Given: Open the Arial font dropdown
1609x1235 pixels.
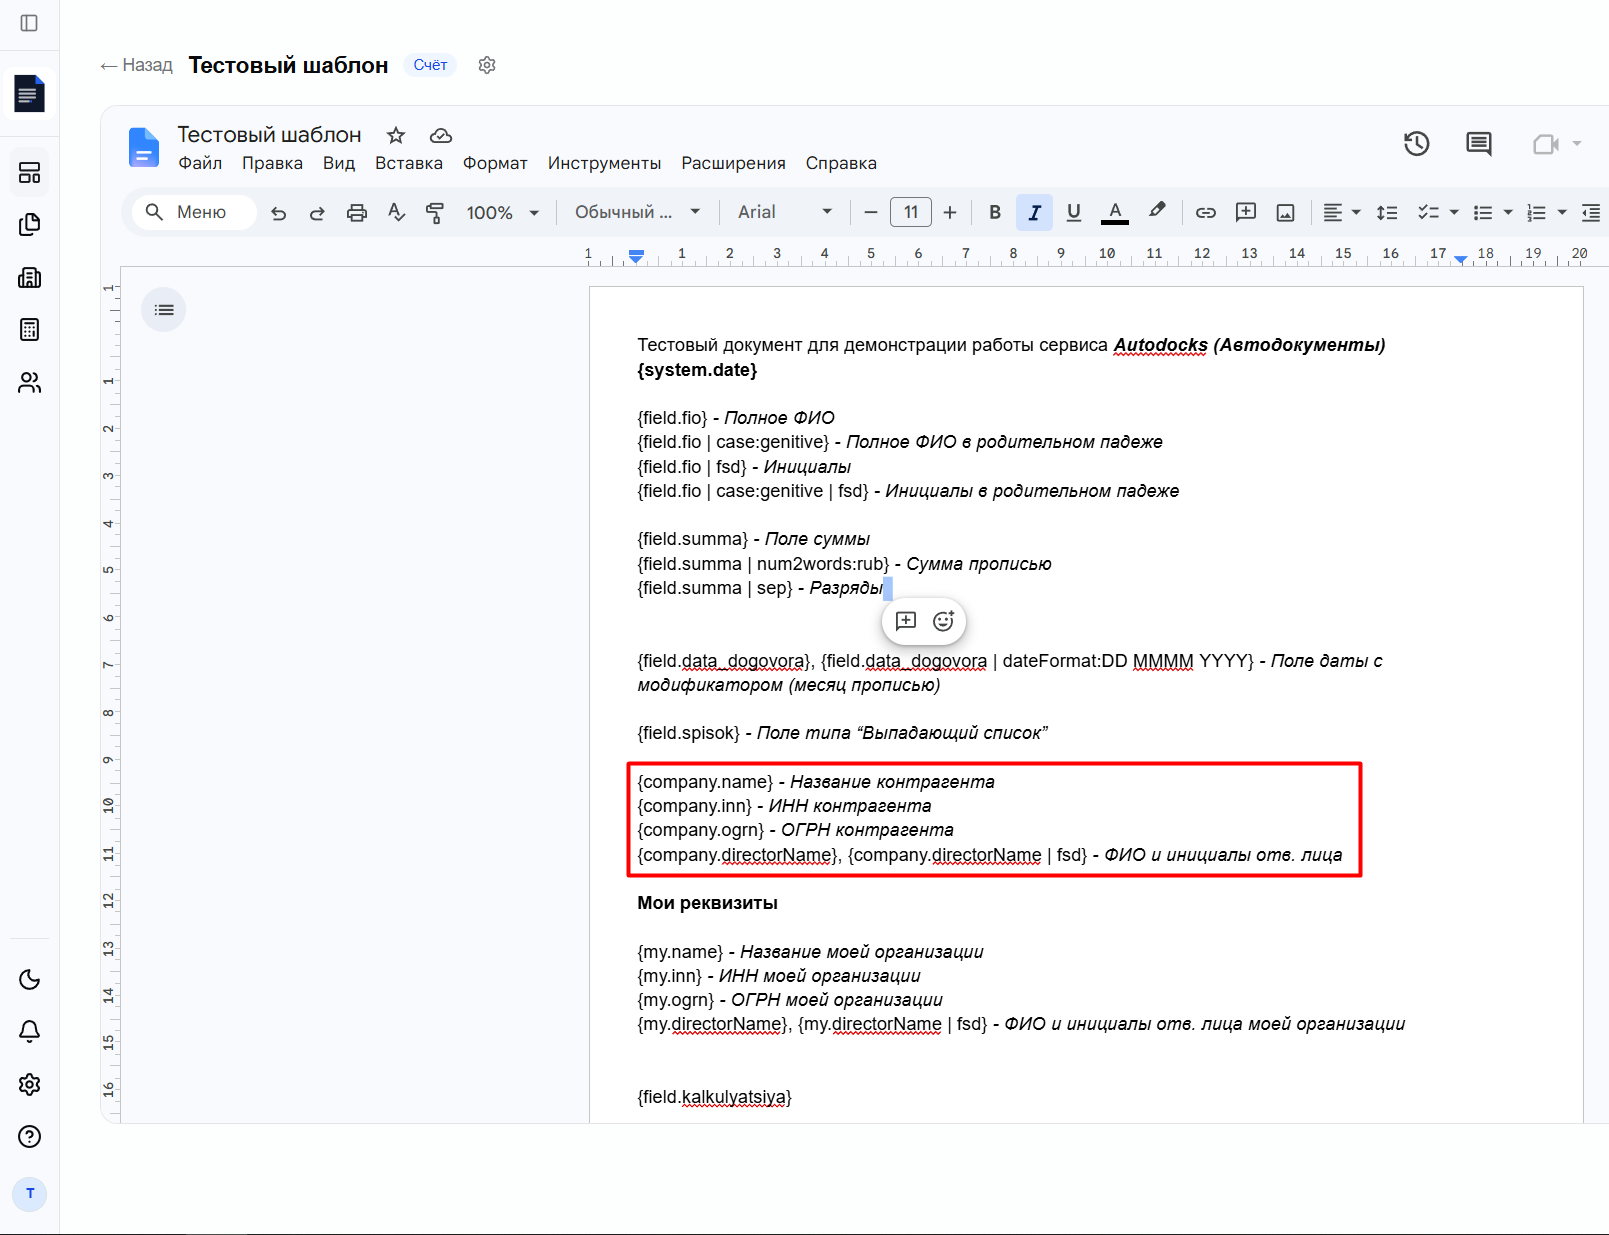Looking at the screenshot, I should point(784,212).
